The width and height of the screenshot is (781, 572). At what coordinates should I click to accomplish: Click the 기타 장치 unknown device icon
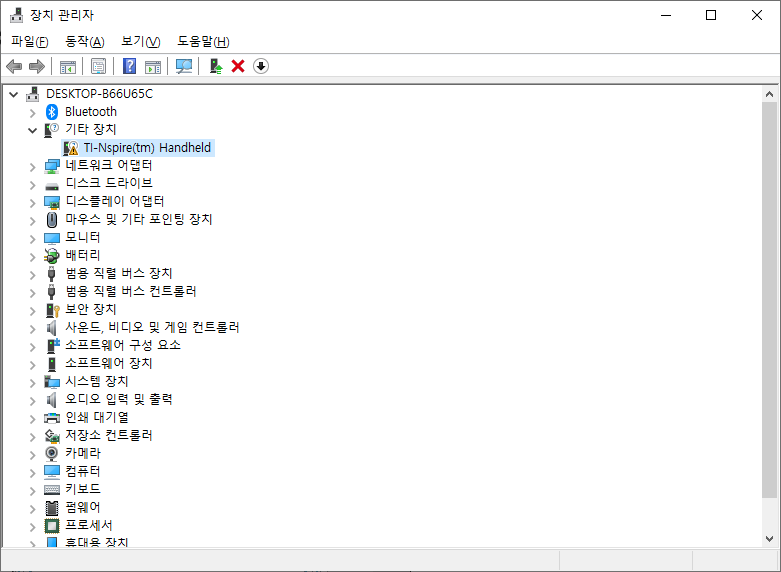click(52, 130)
